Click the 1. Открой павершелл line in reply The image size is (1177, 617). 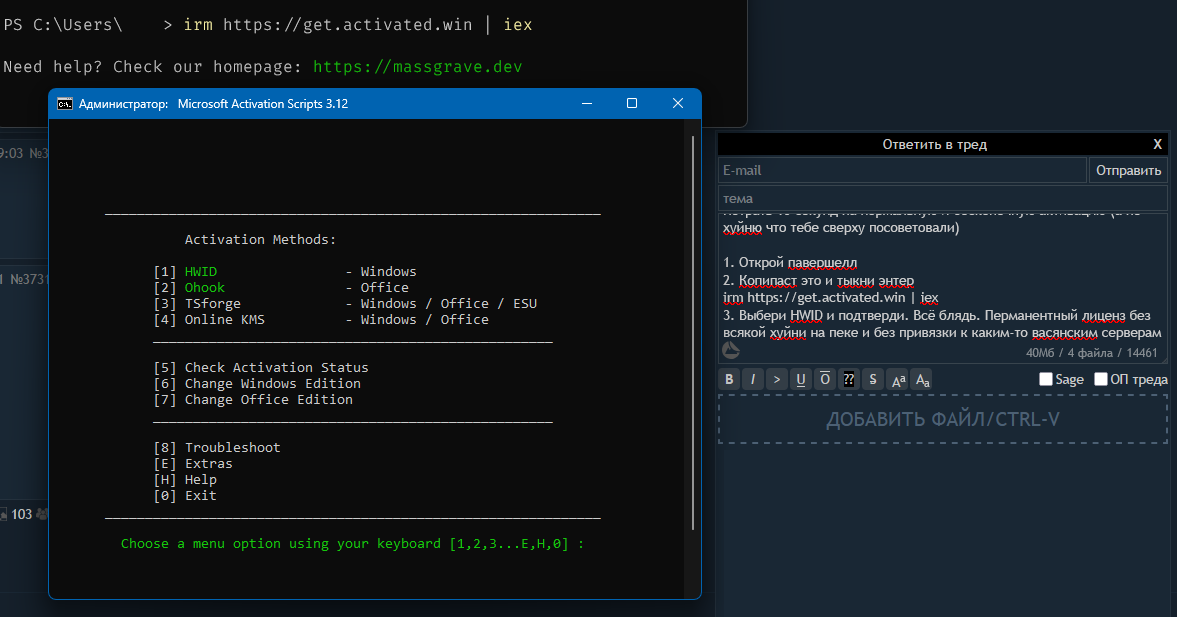coord(790,263)
